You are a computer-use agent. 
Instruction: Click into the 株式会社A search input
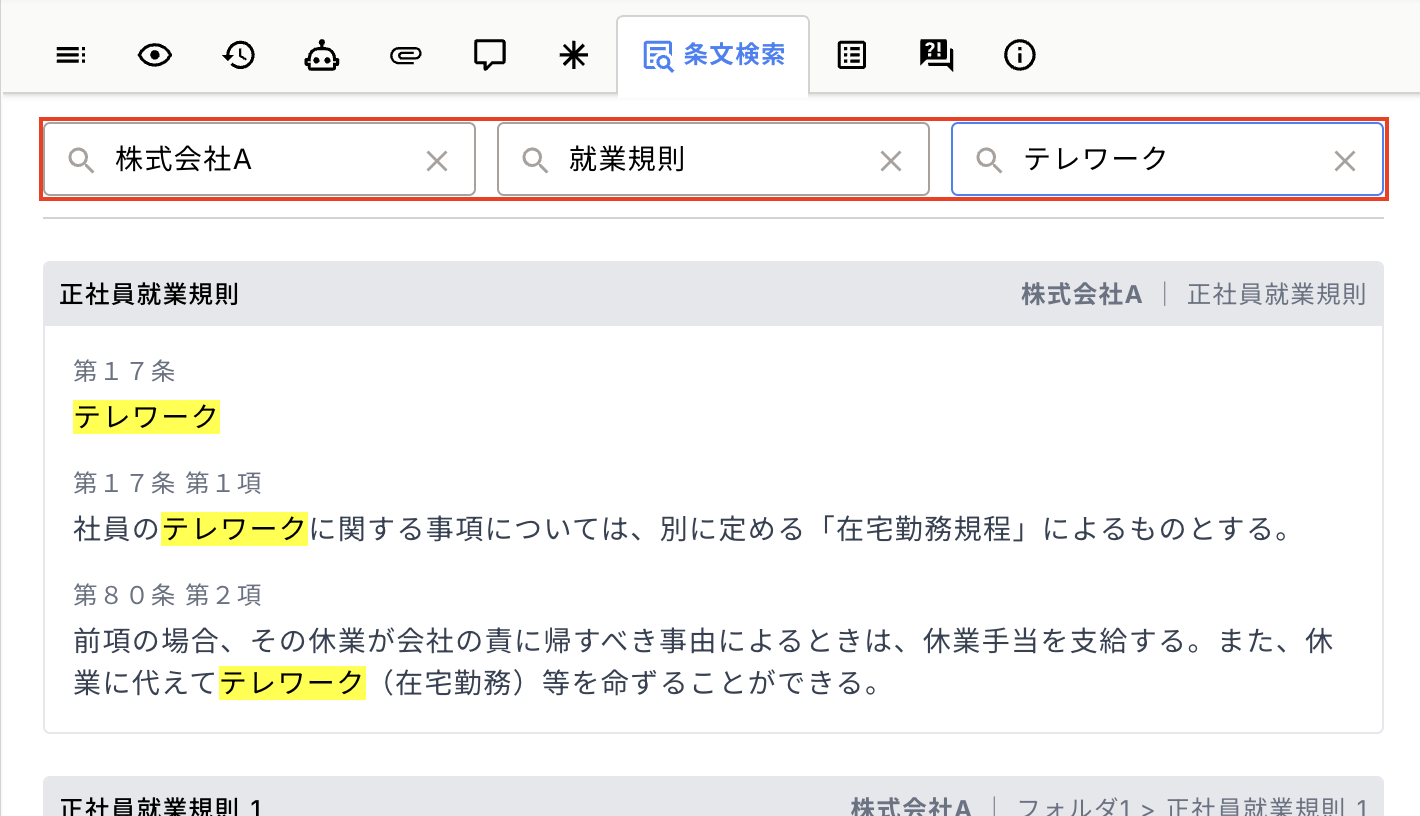coord(260,160)
